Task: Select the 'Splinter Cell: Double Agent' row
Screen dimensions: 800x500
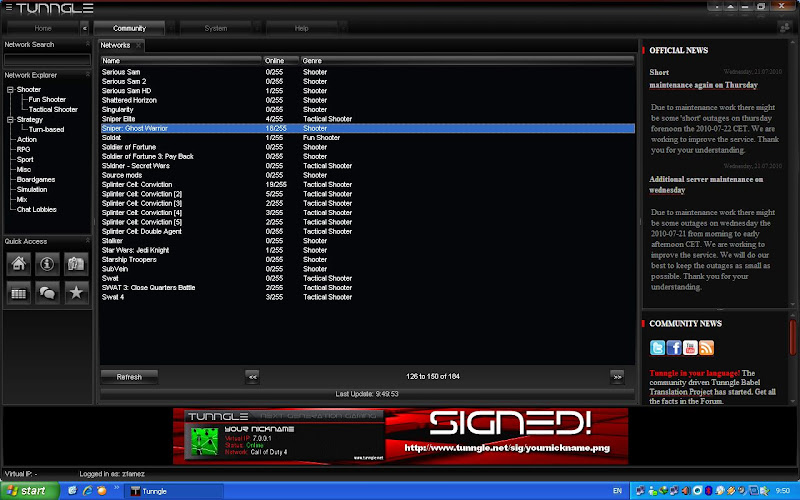Action: [367, 232]
